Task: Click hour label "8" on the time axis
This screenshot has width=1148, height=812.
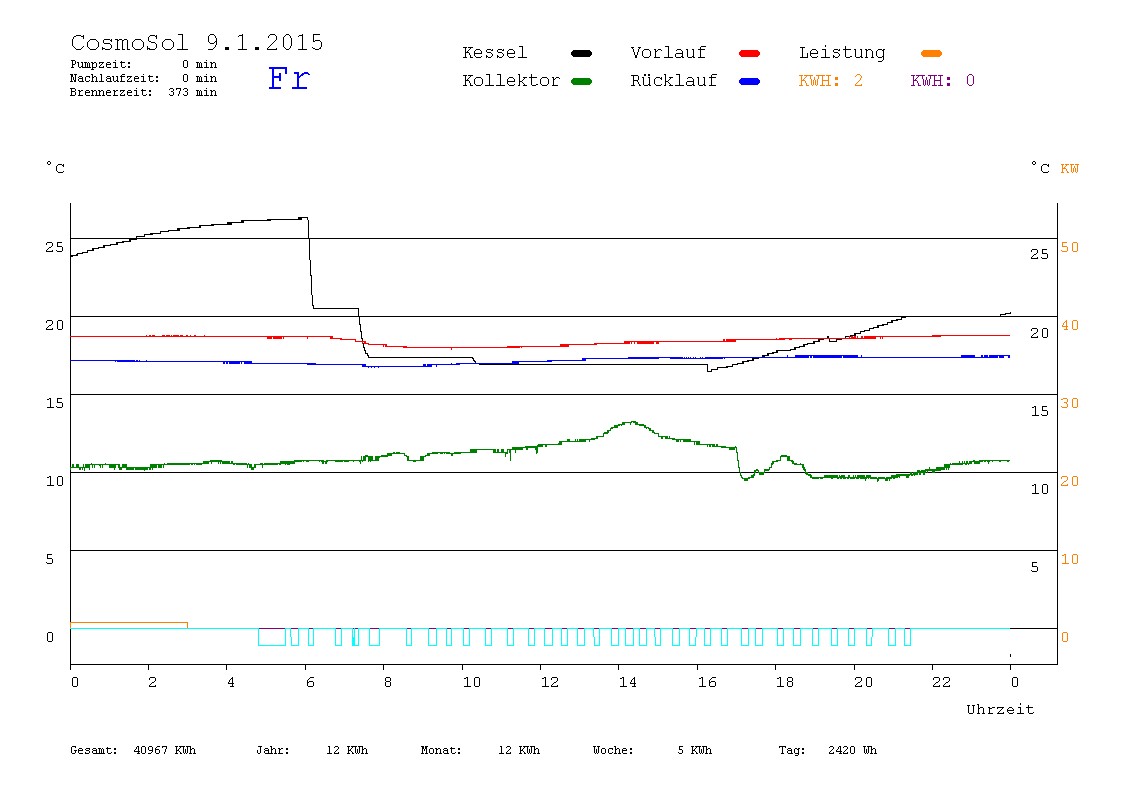Action: pos(387,682)
